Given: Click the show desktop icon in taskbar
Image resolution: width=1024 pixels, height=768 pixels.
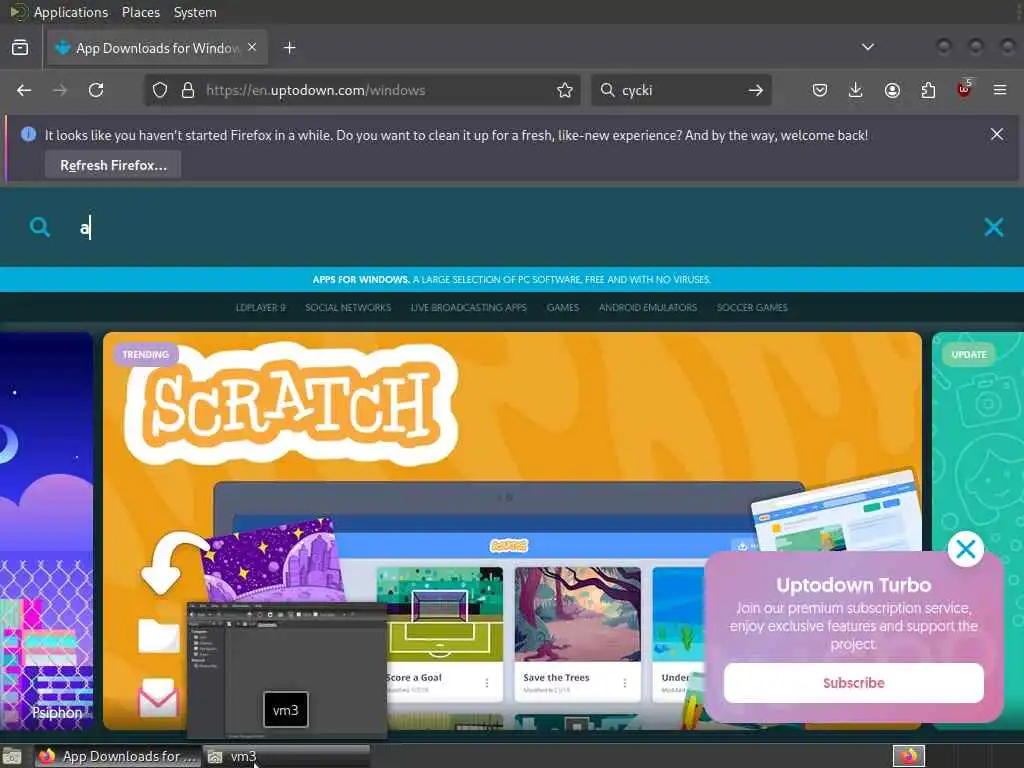Looking at the screenshot, I should [12, 756].
